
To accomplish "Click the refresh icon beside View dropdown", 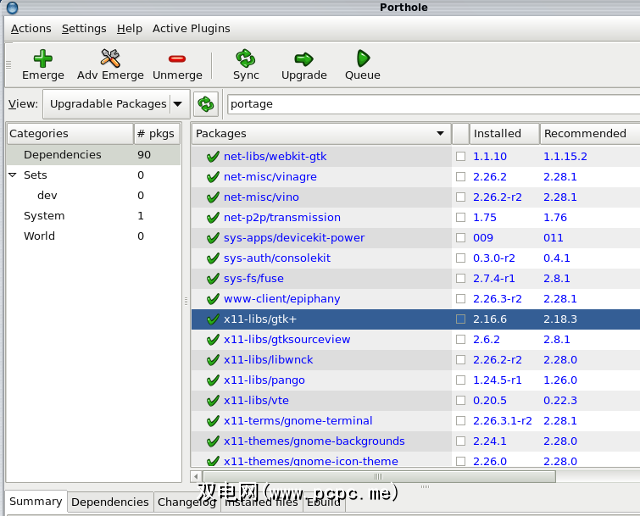I will [206, 104].
